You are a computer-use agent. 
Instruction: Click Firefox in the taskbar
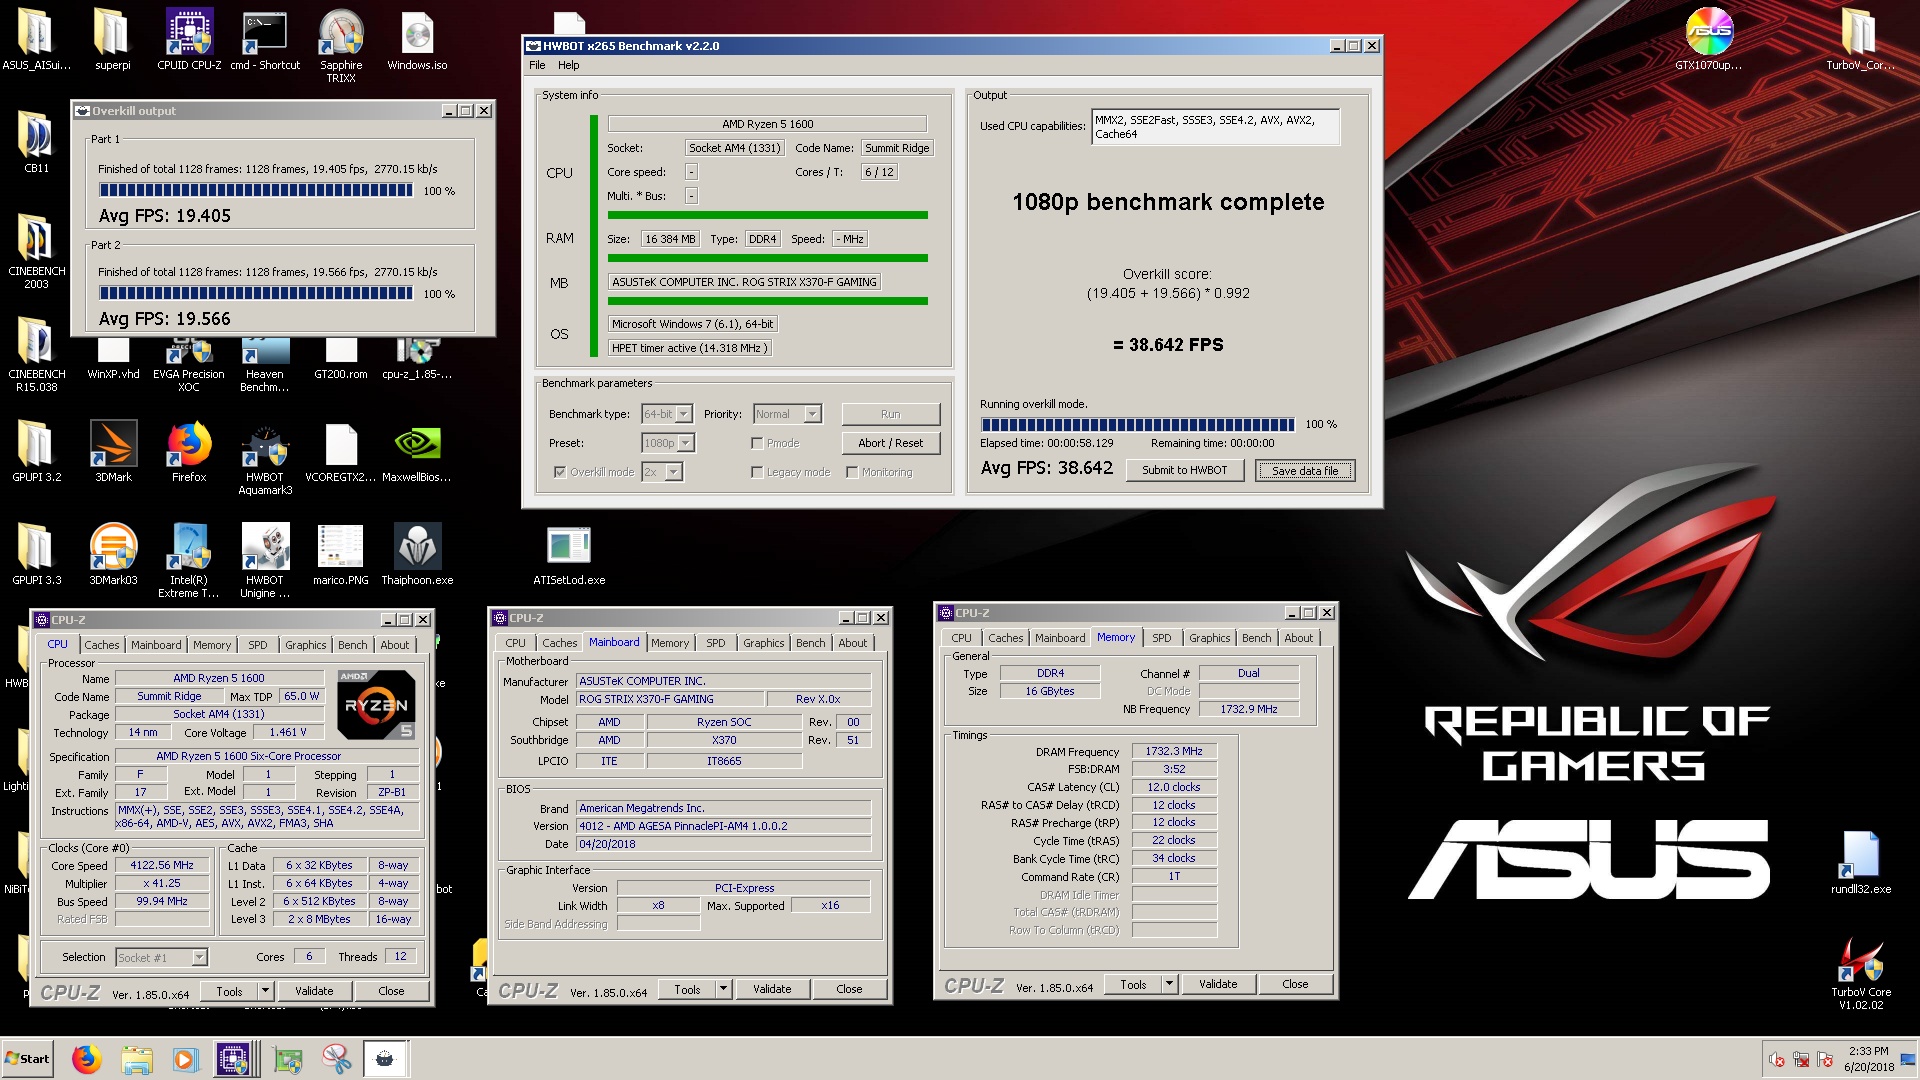click(87, 1059)
